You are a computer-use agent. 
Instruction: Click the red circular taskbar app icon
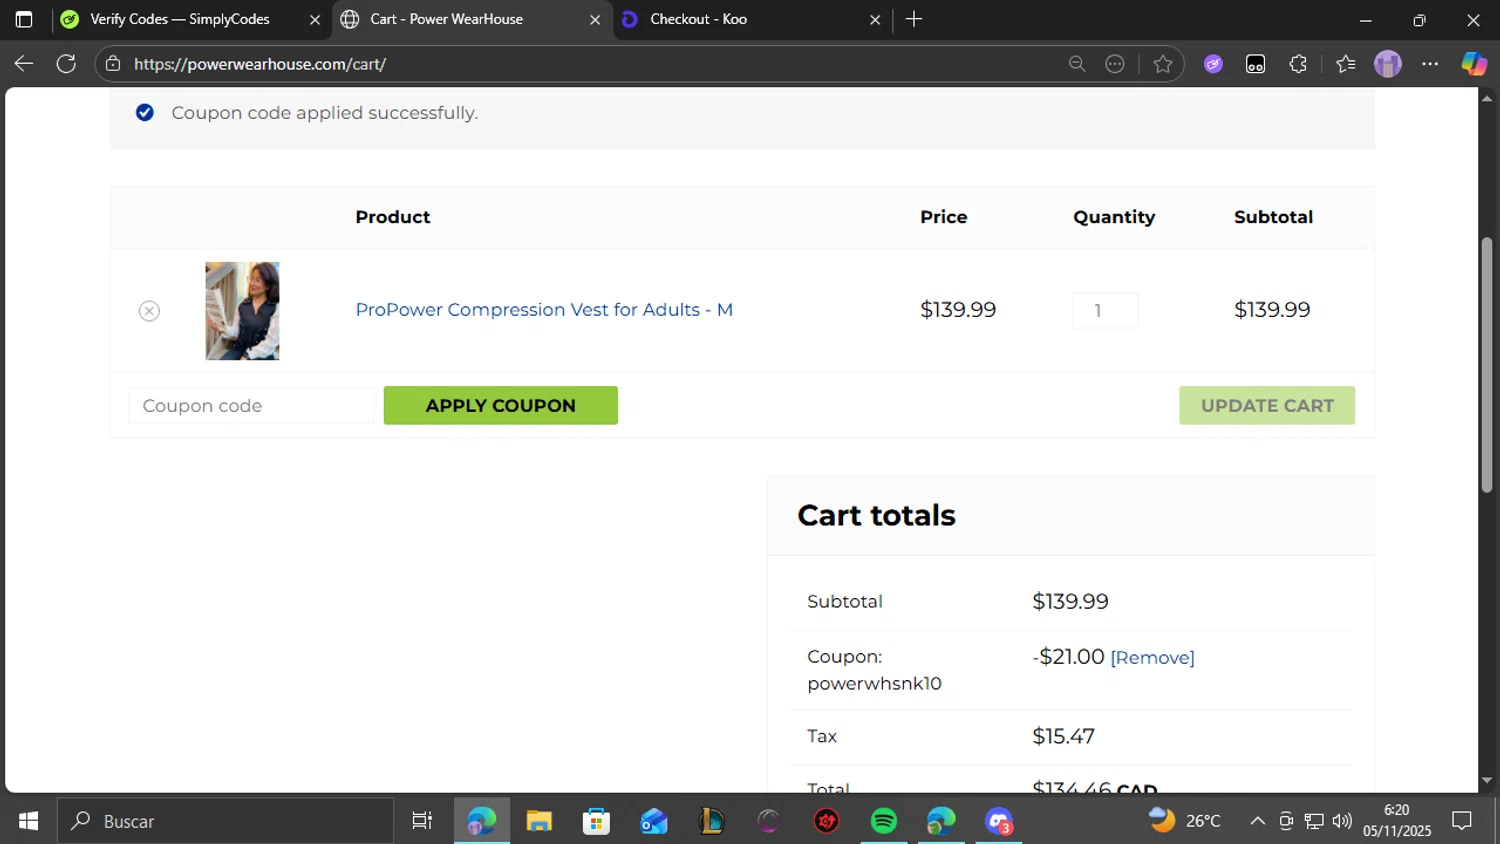pos(826,821)
